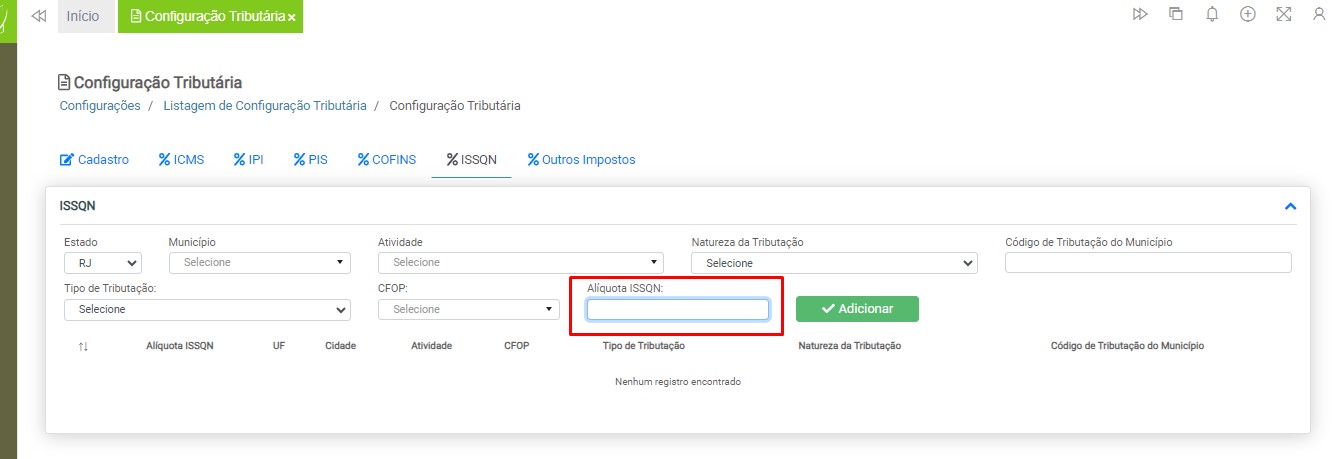Open the window copies icon in top bar
The image size is (1332, 459).
[x=1175, y=14]
